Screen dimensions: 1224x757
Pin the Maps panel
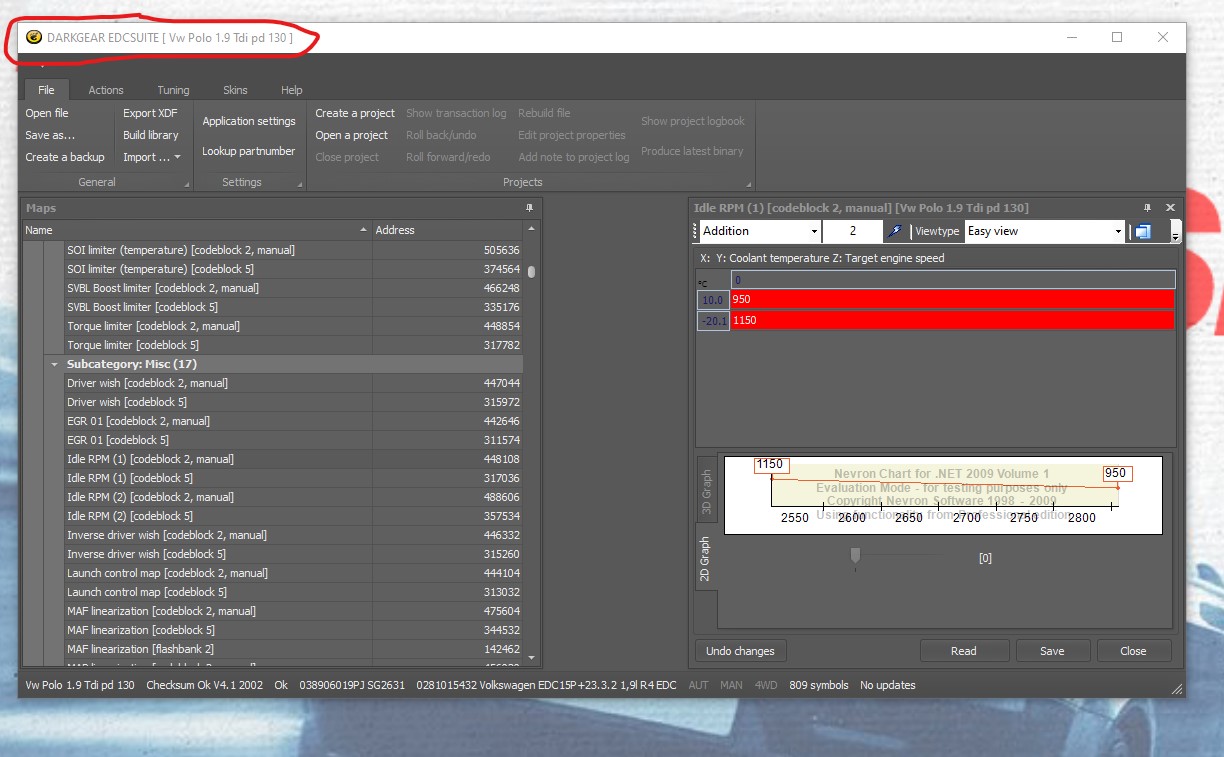[529, 208]
